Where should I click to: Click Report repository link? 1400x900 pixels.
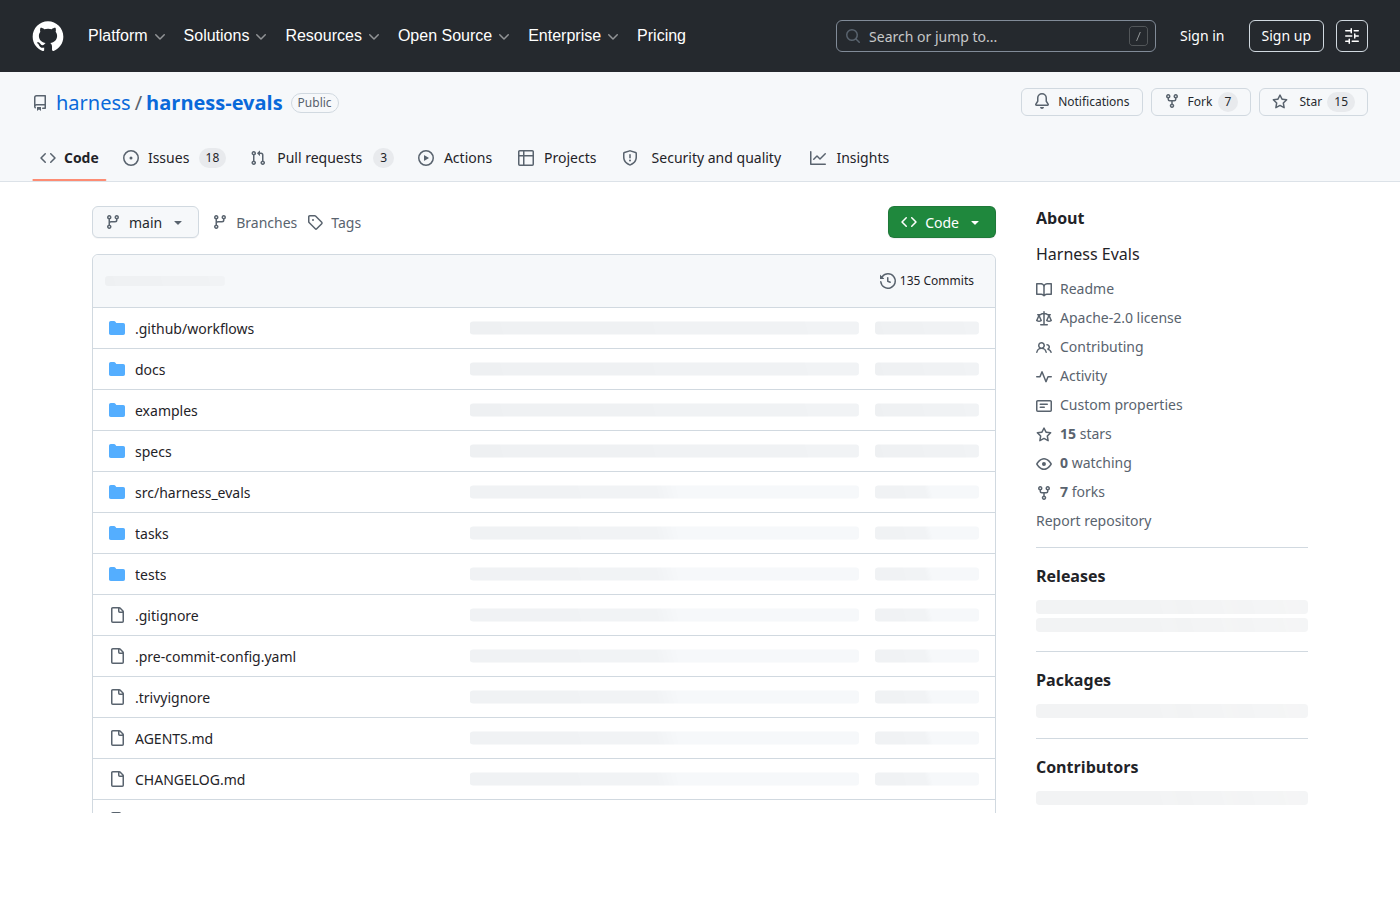tap(1094, 521)
